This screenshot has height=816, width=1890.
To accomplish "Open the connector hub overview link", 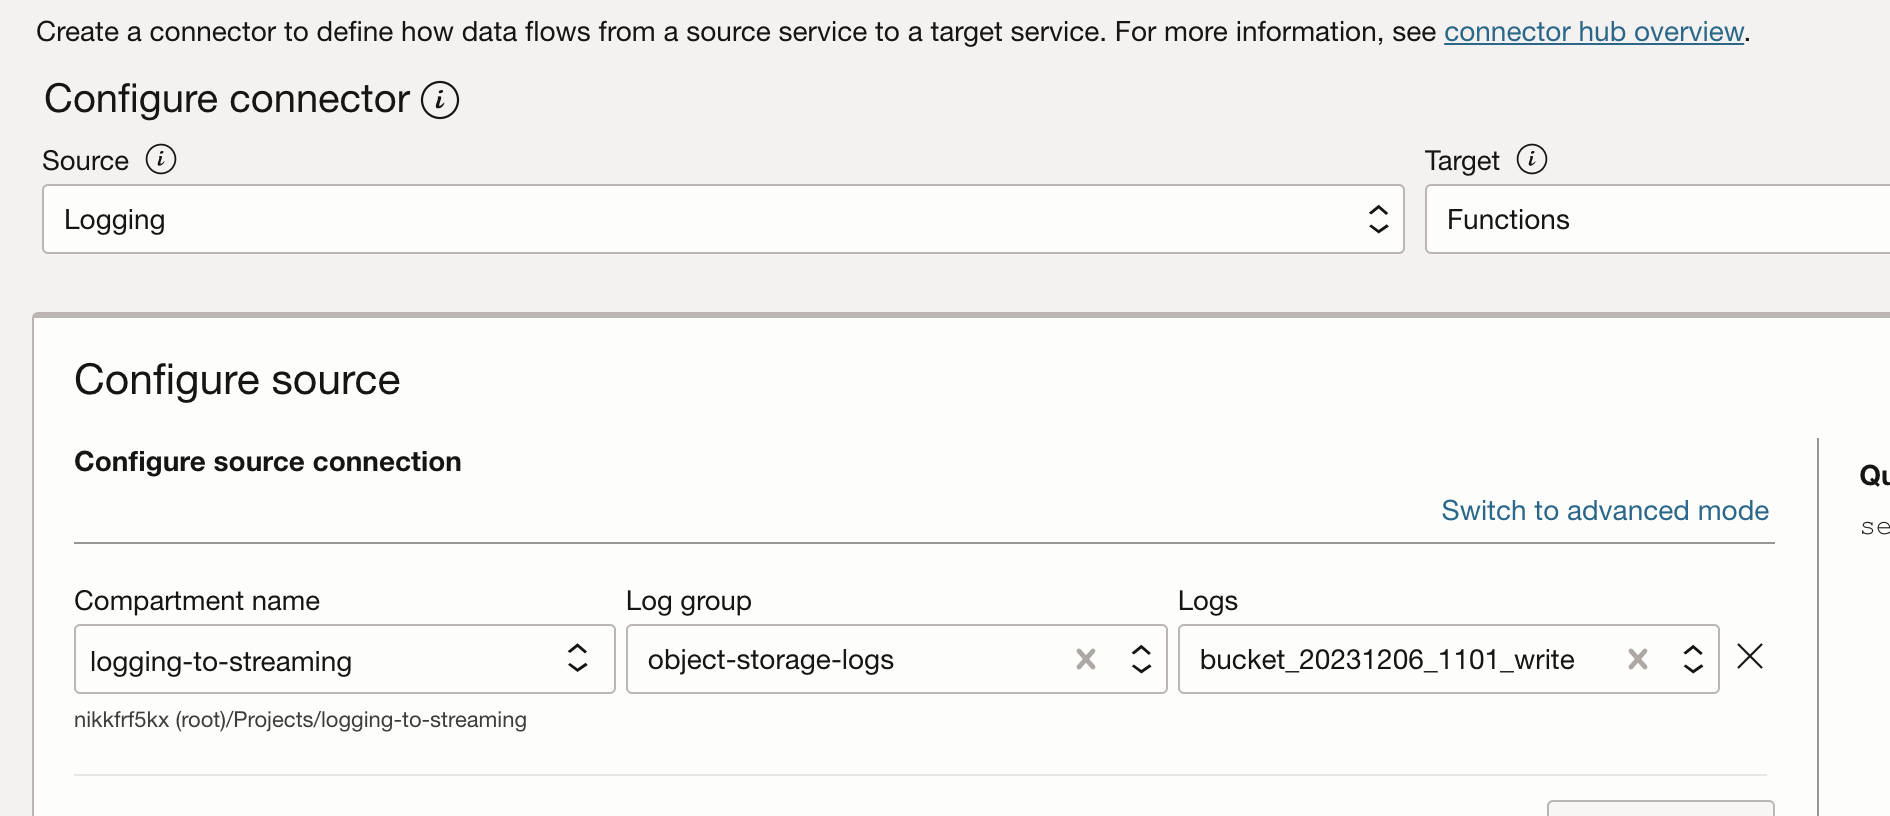I will pos(1593,32).
